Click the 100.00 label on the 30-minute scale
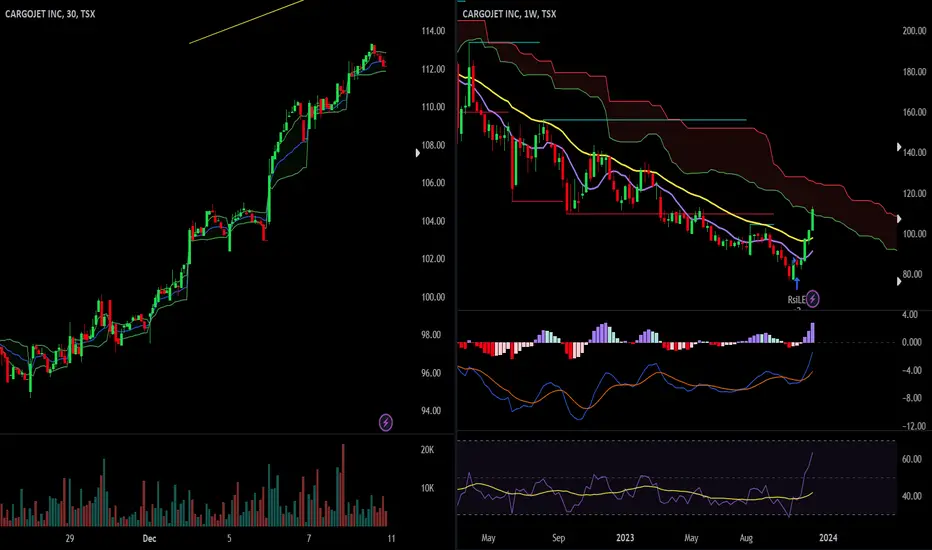This screenshot has height=550, width=932. coord(433,297)
